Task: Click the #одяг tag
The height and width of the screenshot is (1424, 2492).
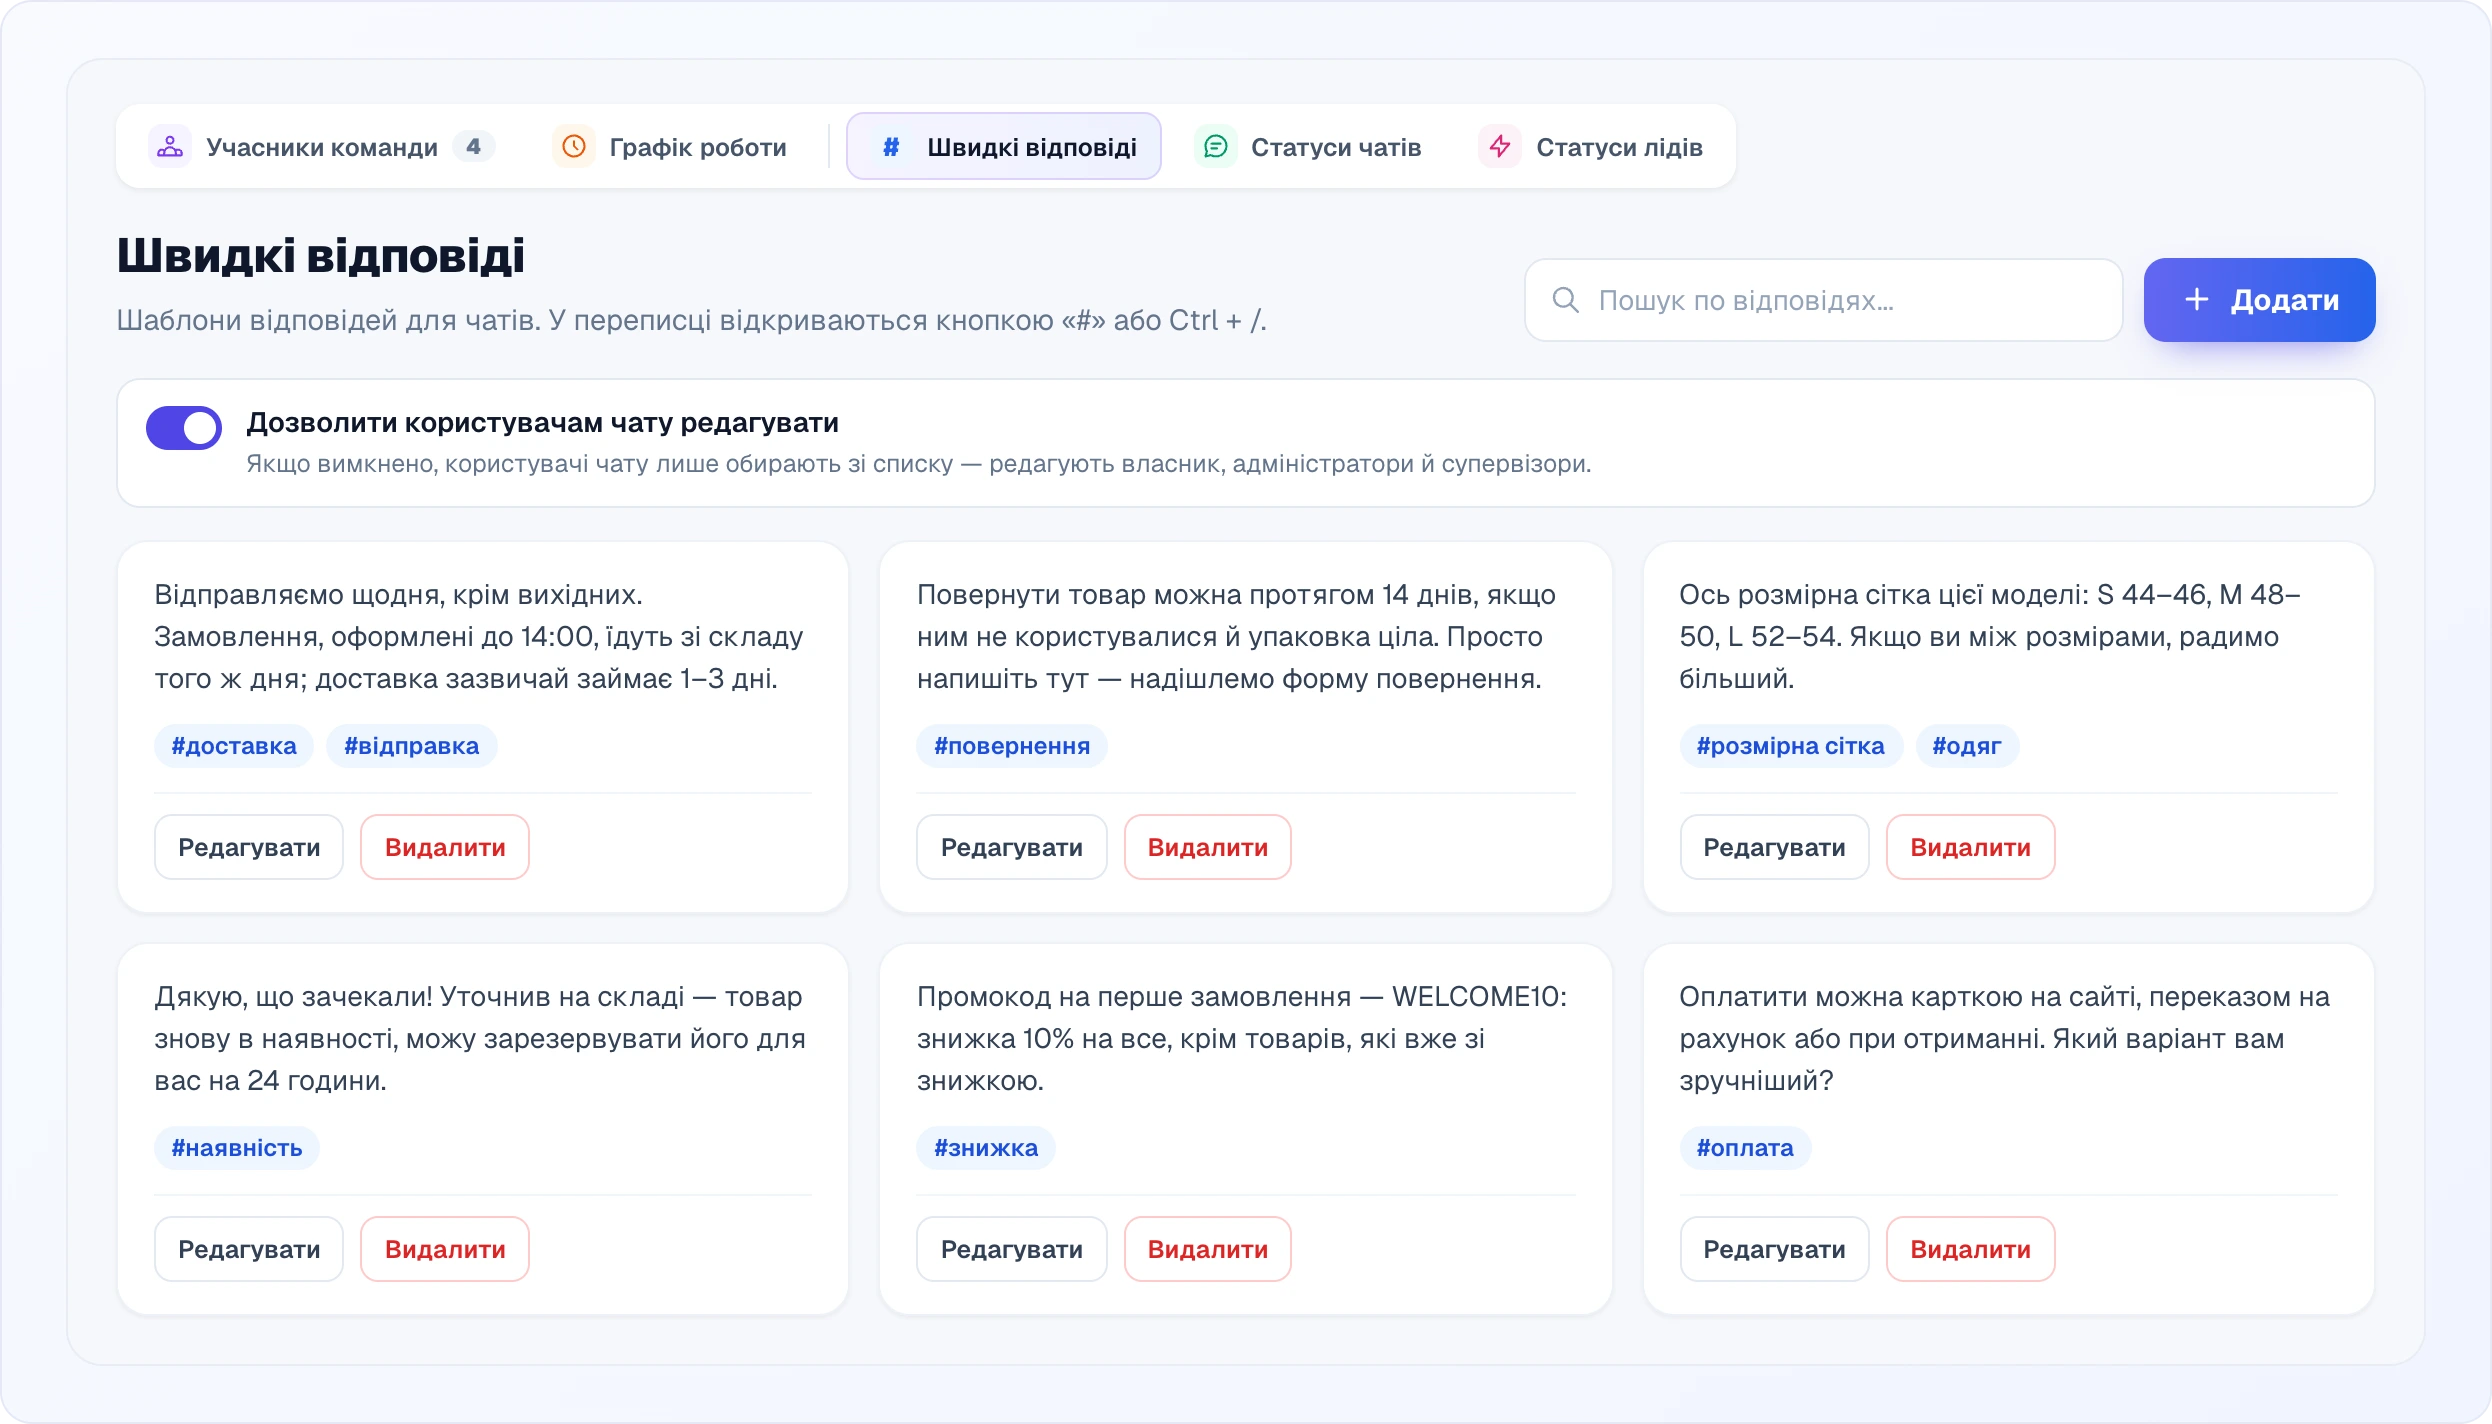Action: (1967, 746)
